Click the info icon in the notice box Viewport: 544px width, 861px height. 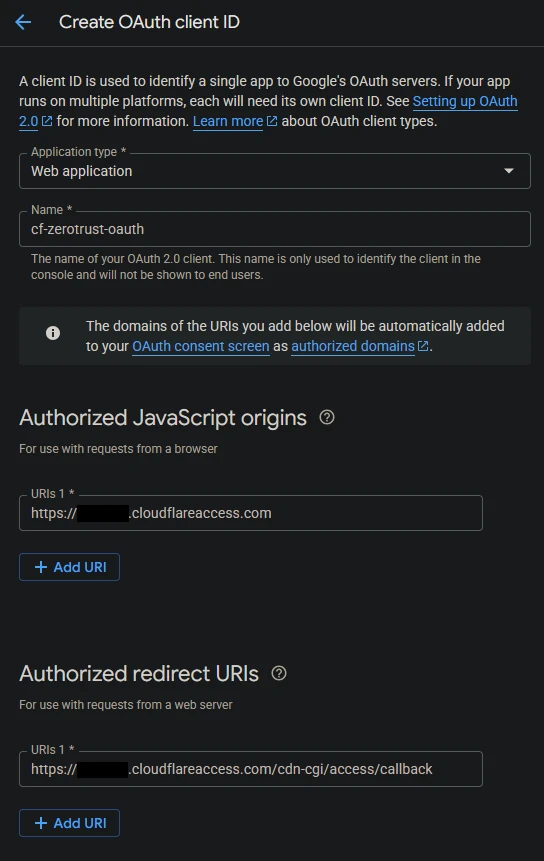point(53,333)
